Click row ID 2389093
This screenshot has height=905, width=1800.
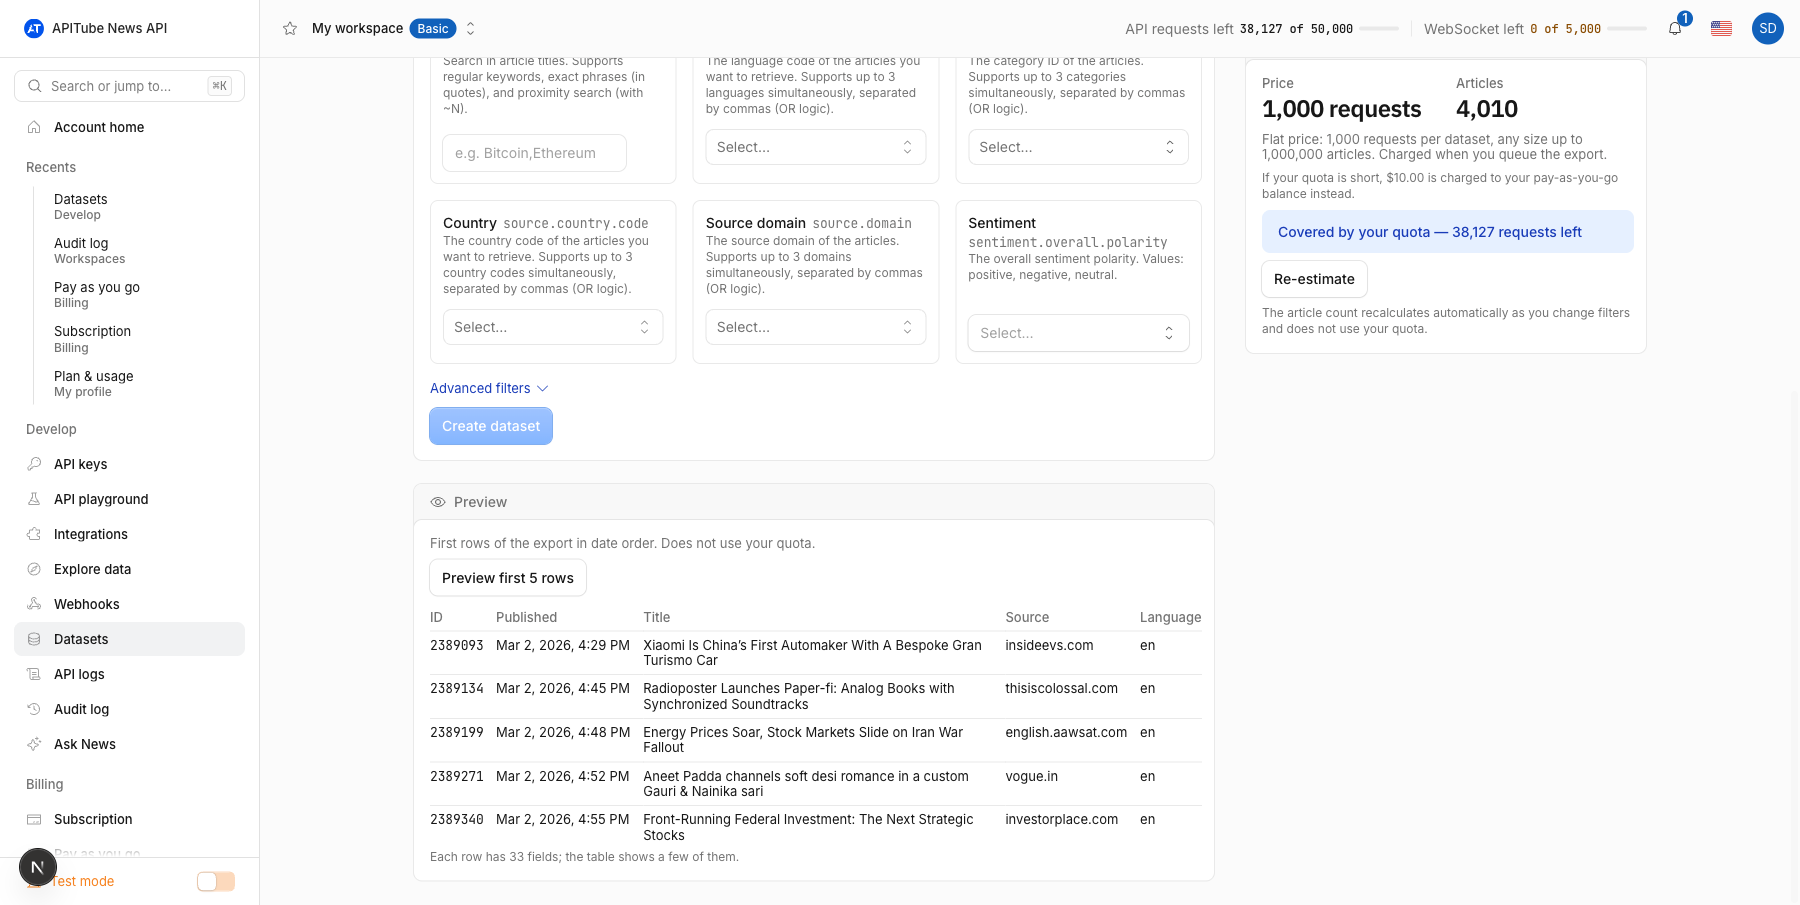(457, 645)
